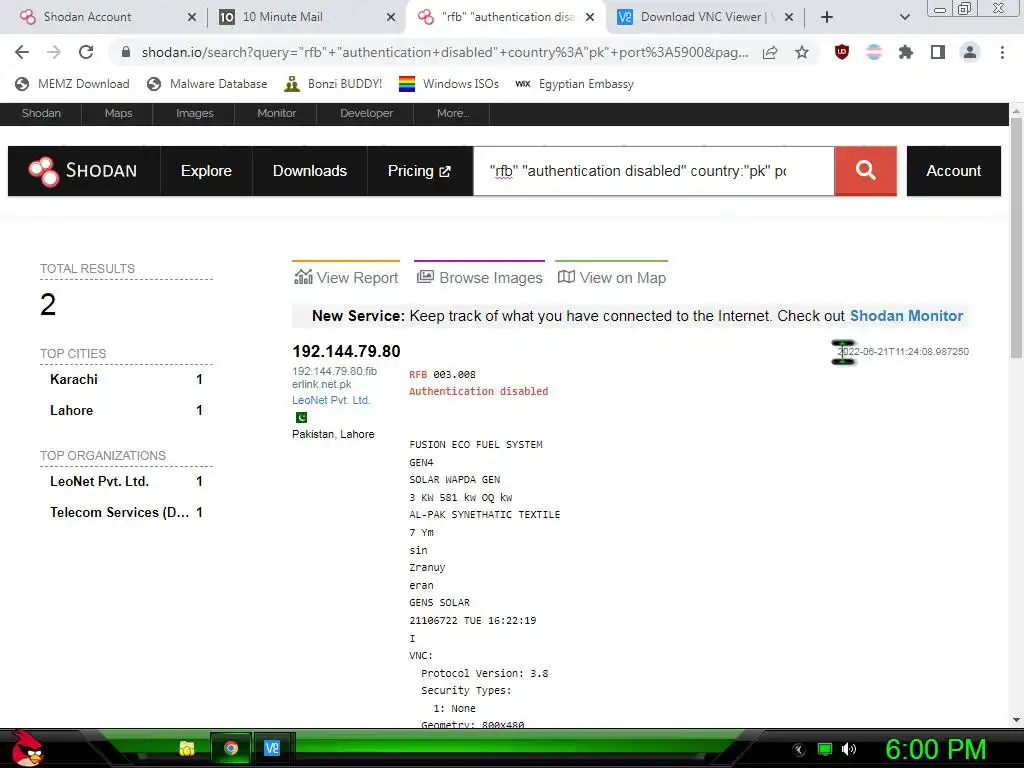
Task: Expand the More... menu in the top bar
Action: pos(453,114)
